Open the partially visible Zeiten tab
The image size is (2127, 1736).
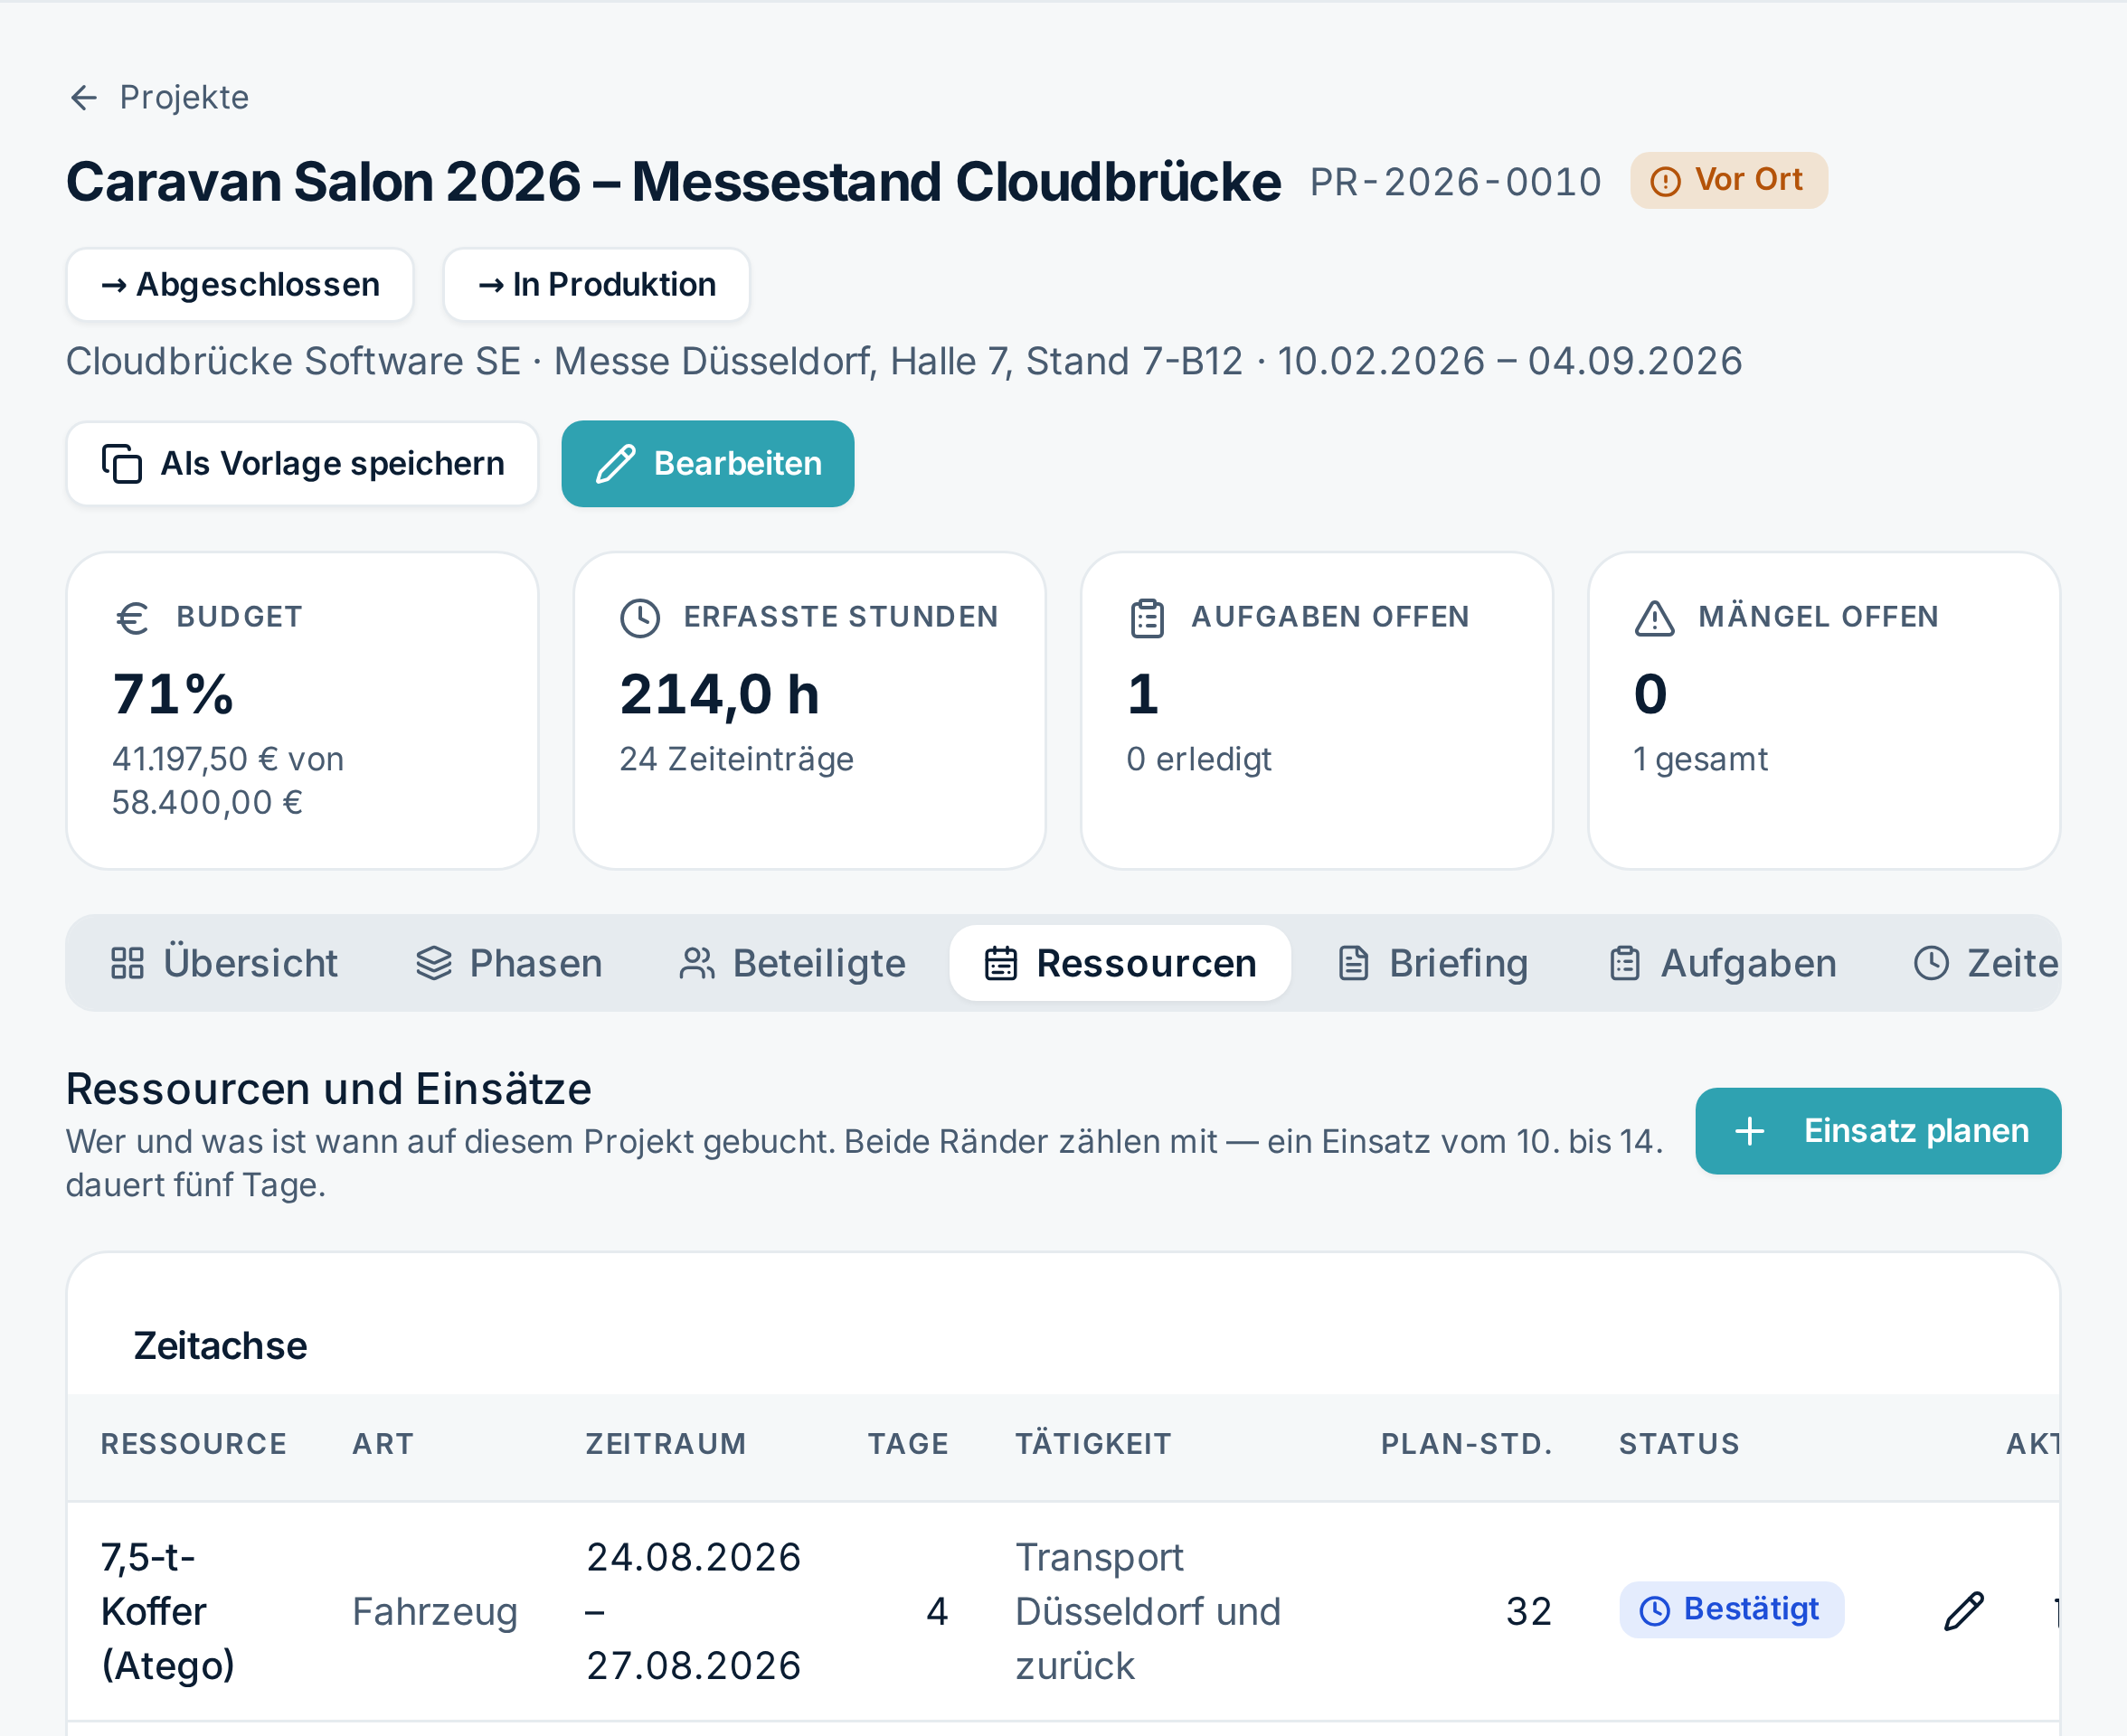pyautogui.click(x=1986, y=963)
